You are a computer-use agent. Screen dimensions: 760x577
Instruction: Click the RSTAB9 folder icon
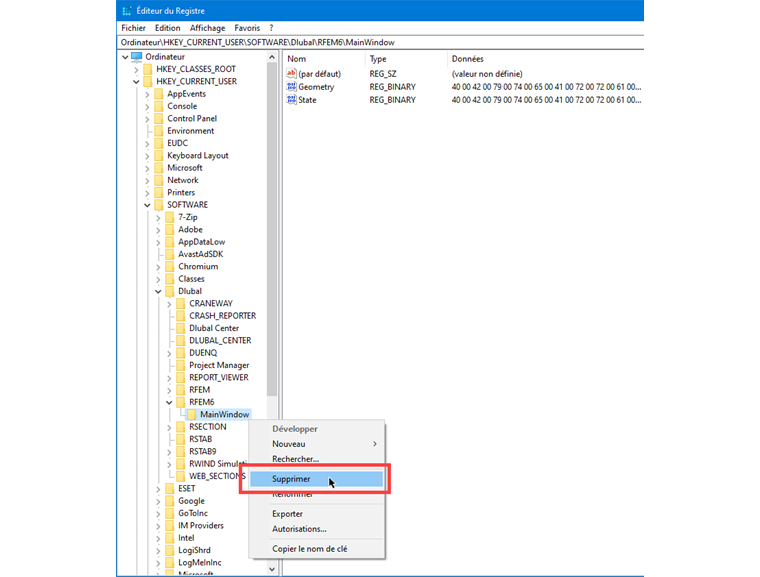click(x=181, y=451)
